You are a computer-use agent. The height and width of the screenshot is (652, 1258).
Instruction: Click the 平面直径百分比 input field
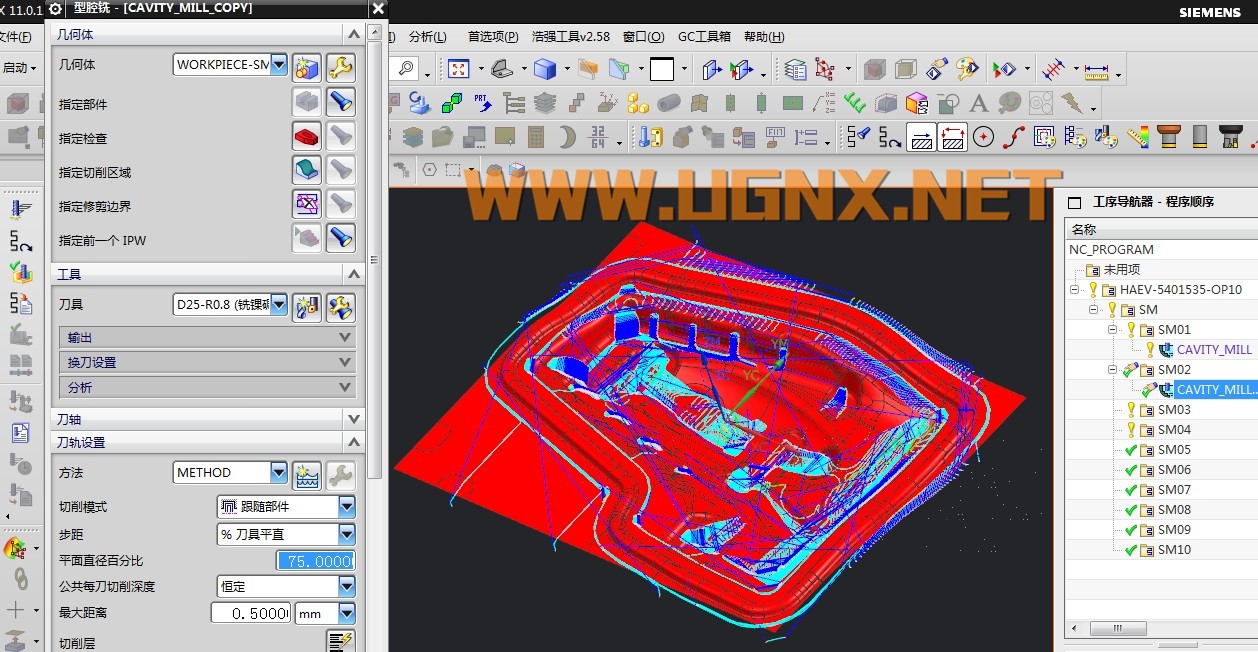tap(315, 561)
